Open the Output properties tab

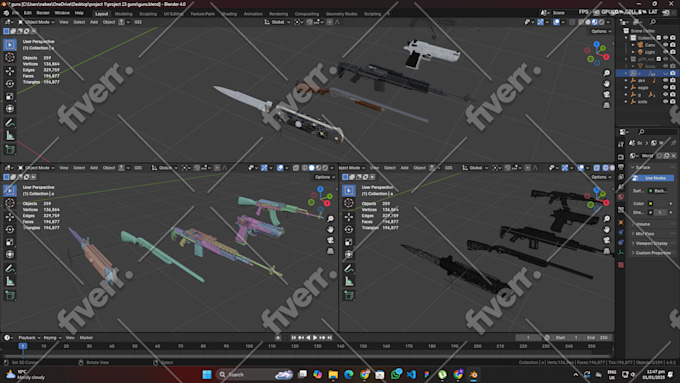click(x=621, y=167)
